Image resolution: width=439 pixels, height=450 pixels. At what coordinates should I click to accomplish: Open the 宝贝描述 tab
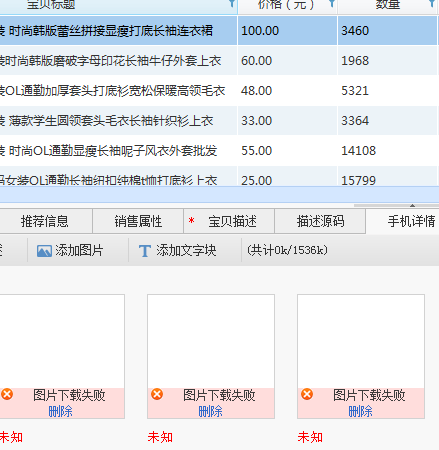(229, 221)
